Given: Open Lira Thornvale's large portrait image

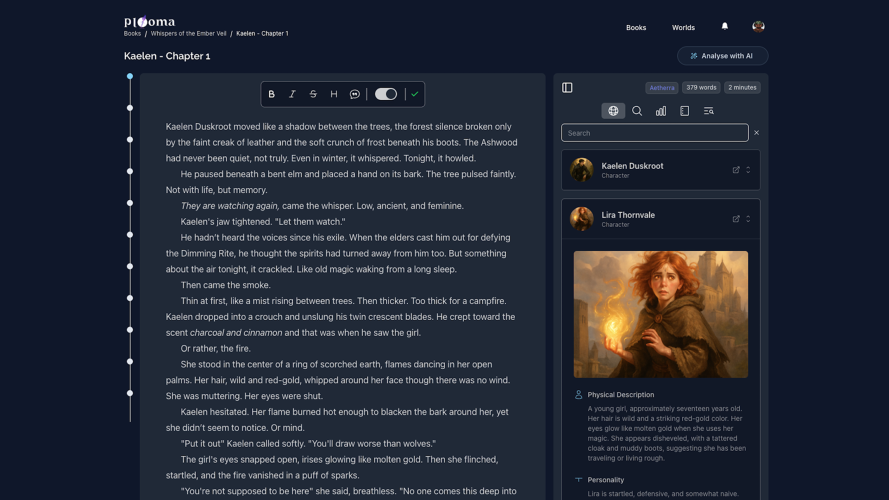Looking at the screenshot, I should [x=661, y=314].
